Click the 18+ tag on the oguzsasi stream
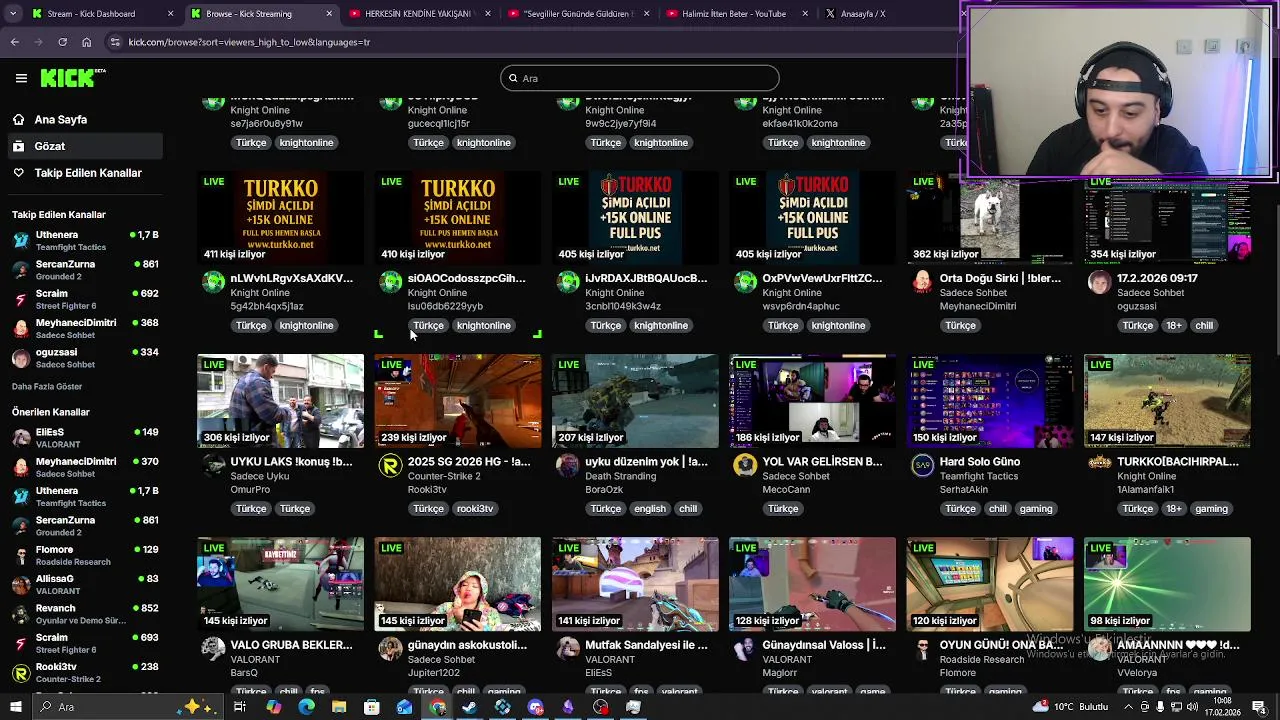The height and width of the screenshot is (720, 1280). point(1174,325)
